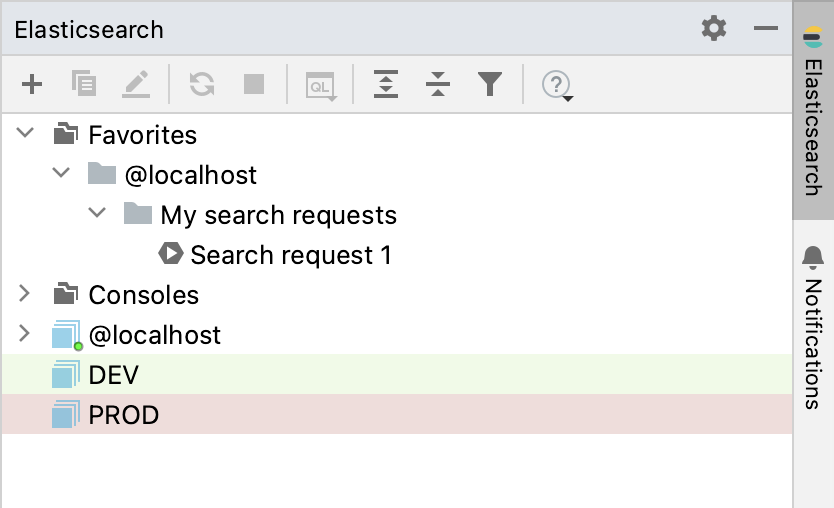Screen dimensions: 834x508
Task: Collapse the Favorites folder
Action: point(25,133)
